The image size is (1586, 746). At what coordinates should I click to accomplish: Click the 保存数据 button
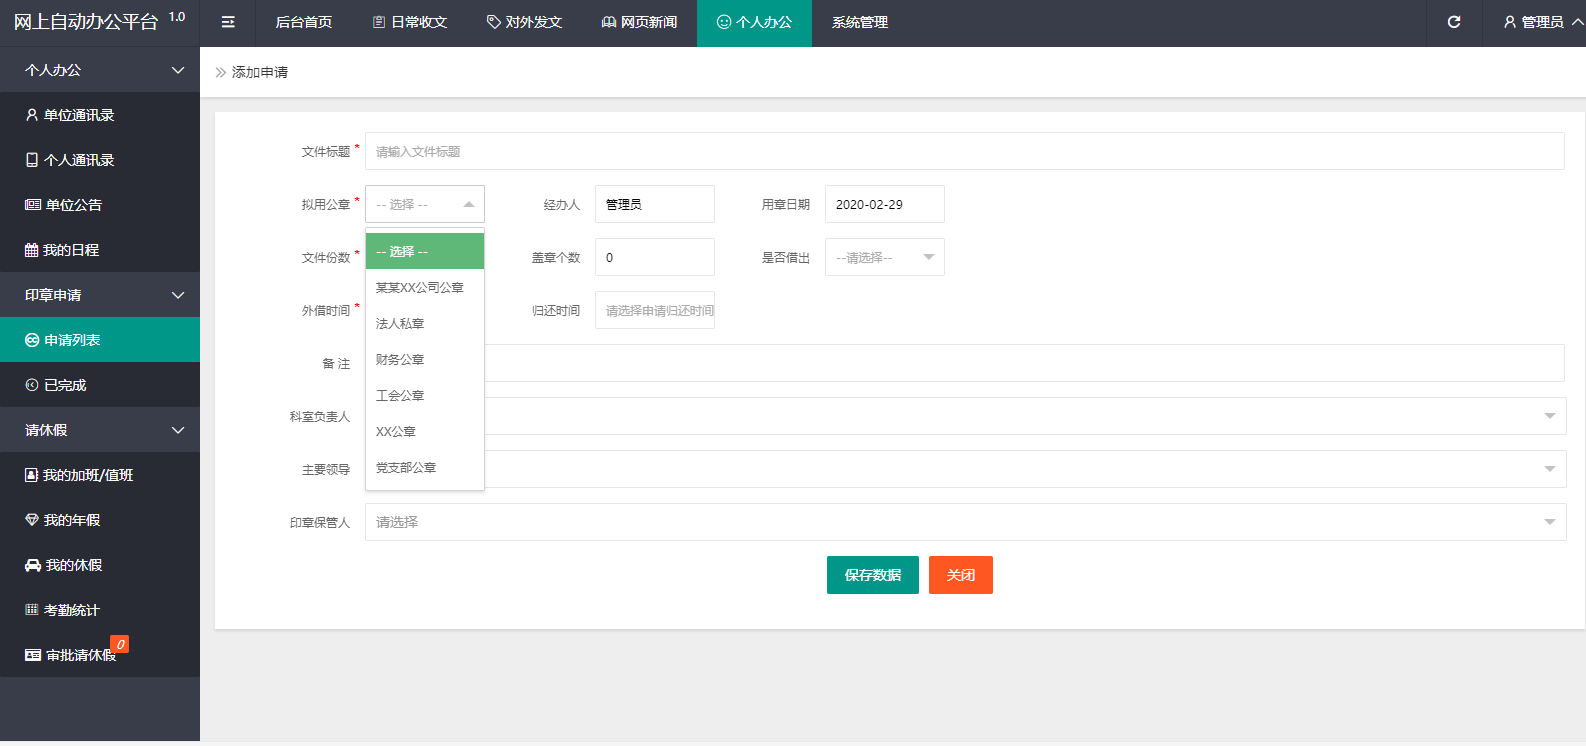872,575
